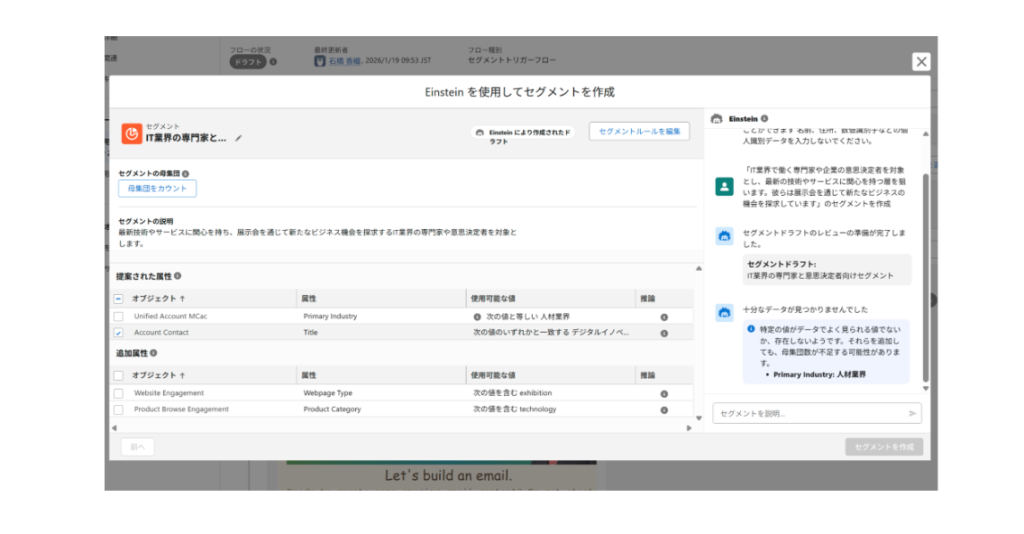The image size is (1024, 534).
Task: Click horizontal scroll right arrow
Action: click(x=688, y=428)
